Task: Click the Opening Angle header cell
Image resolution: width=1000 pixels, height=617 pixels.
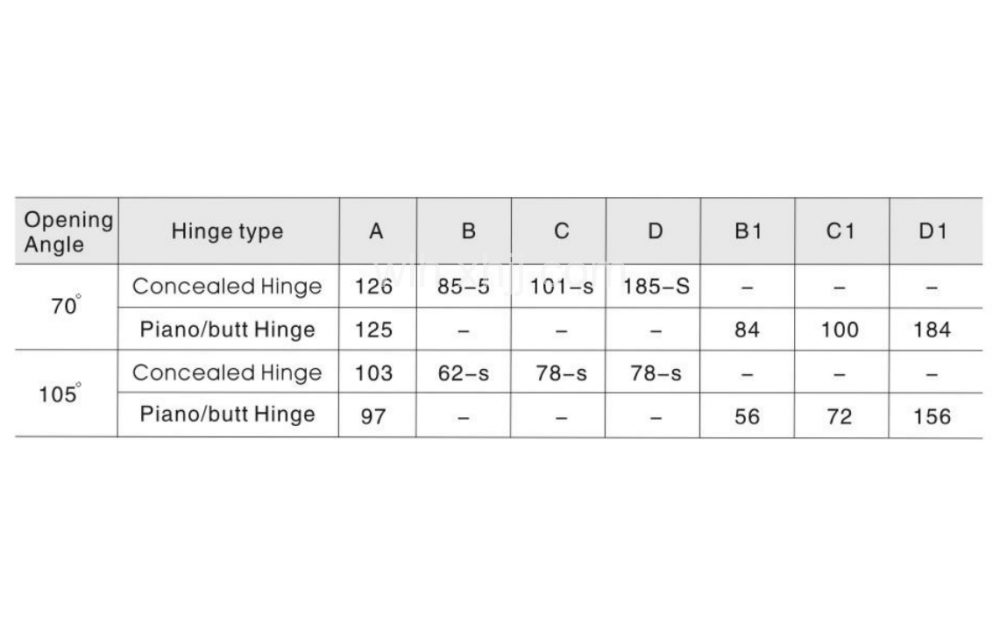Action: 66,231
